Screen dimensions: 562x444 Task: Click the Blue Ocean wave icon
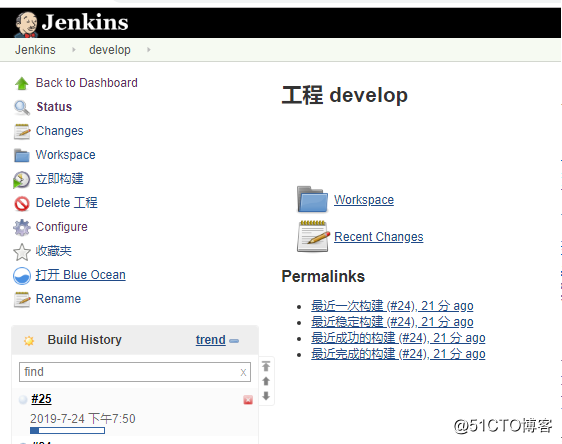(x=22, y=276)
